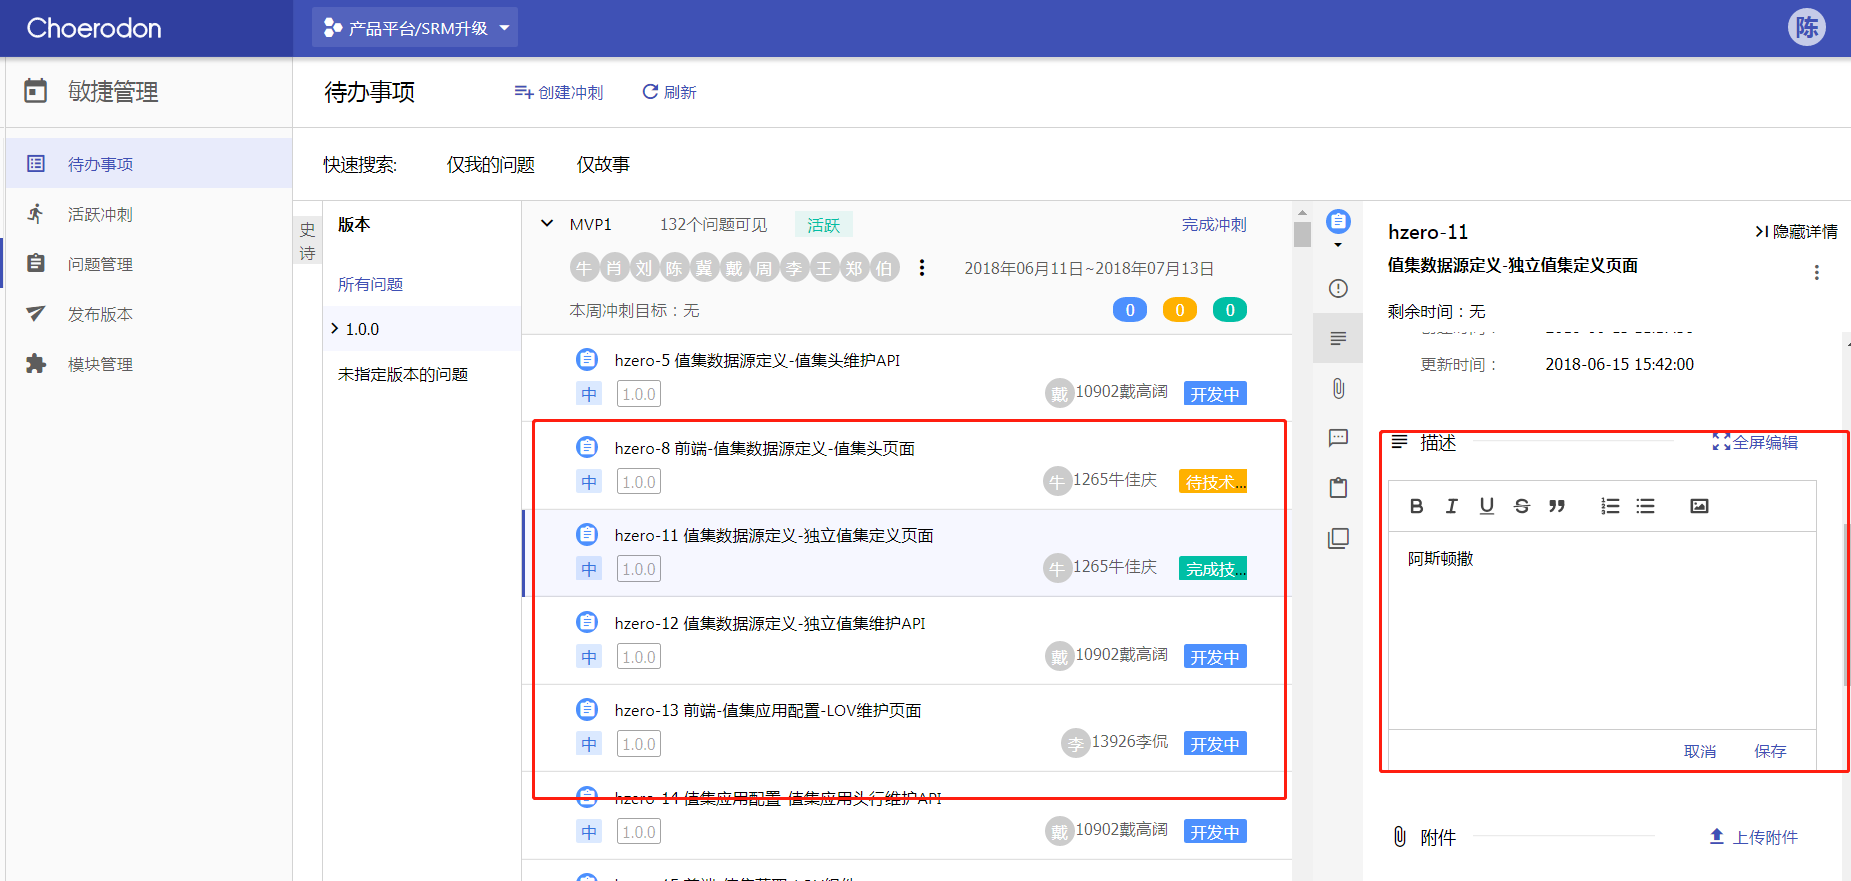Image resolution: width=1851 pixels, height=881 pixels.
Task: Click the Choerodon logo
Action: (94, 28)
